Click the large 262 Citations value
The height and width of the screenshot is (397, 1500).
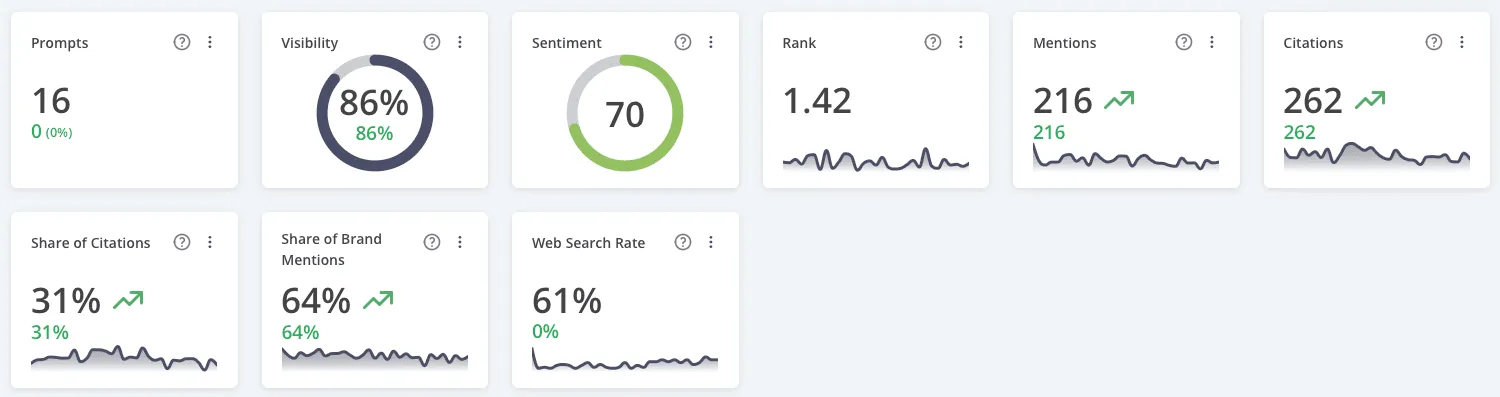[1314, 101]
